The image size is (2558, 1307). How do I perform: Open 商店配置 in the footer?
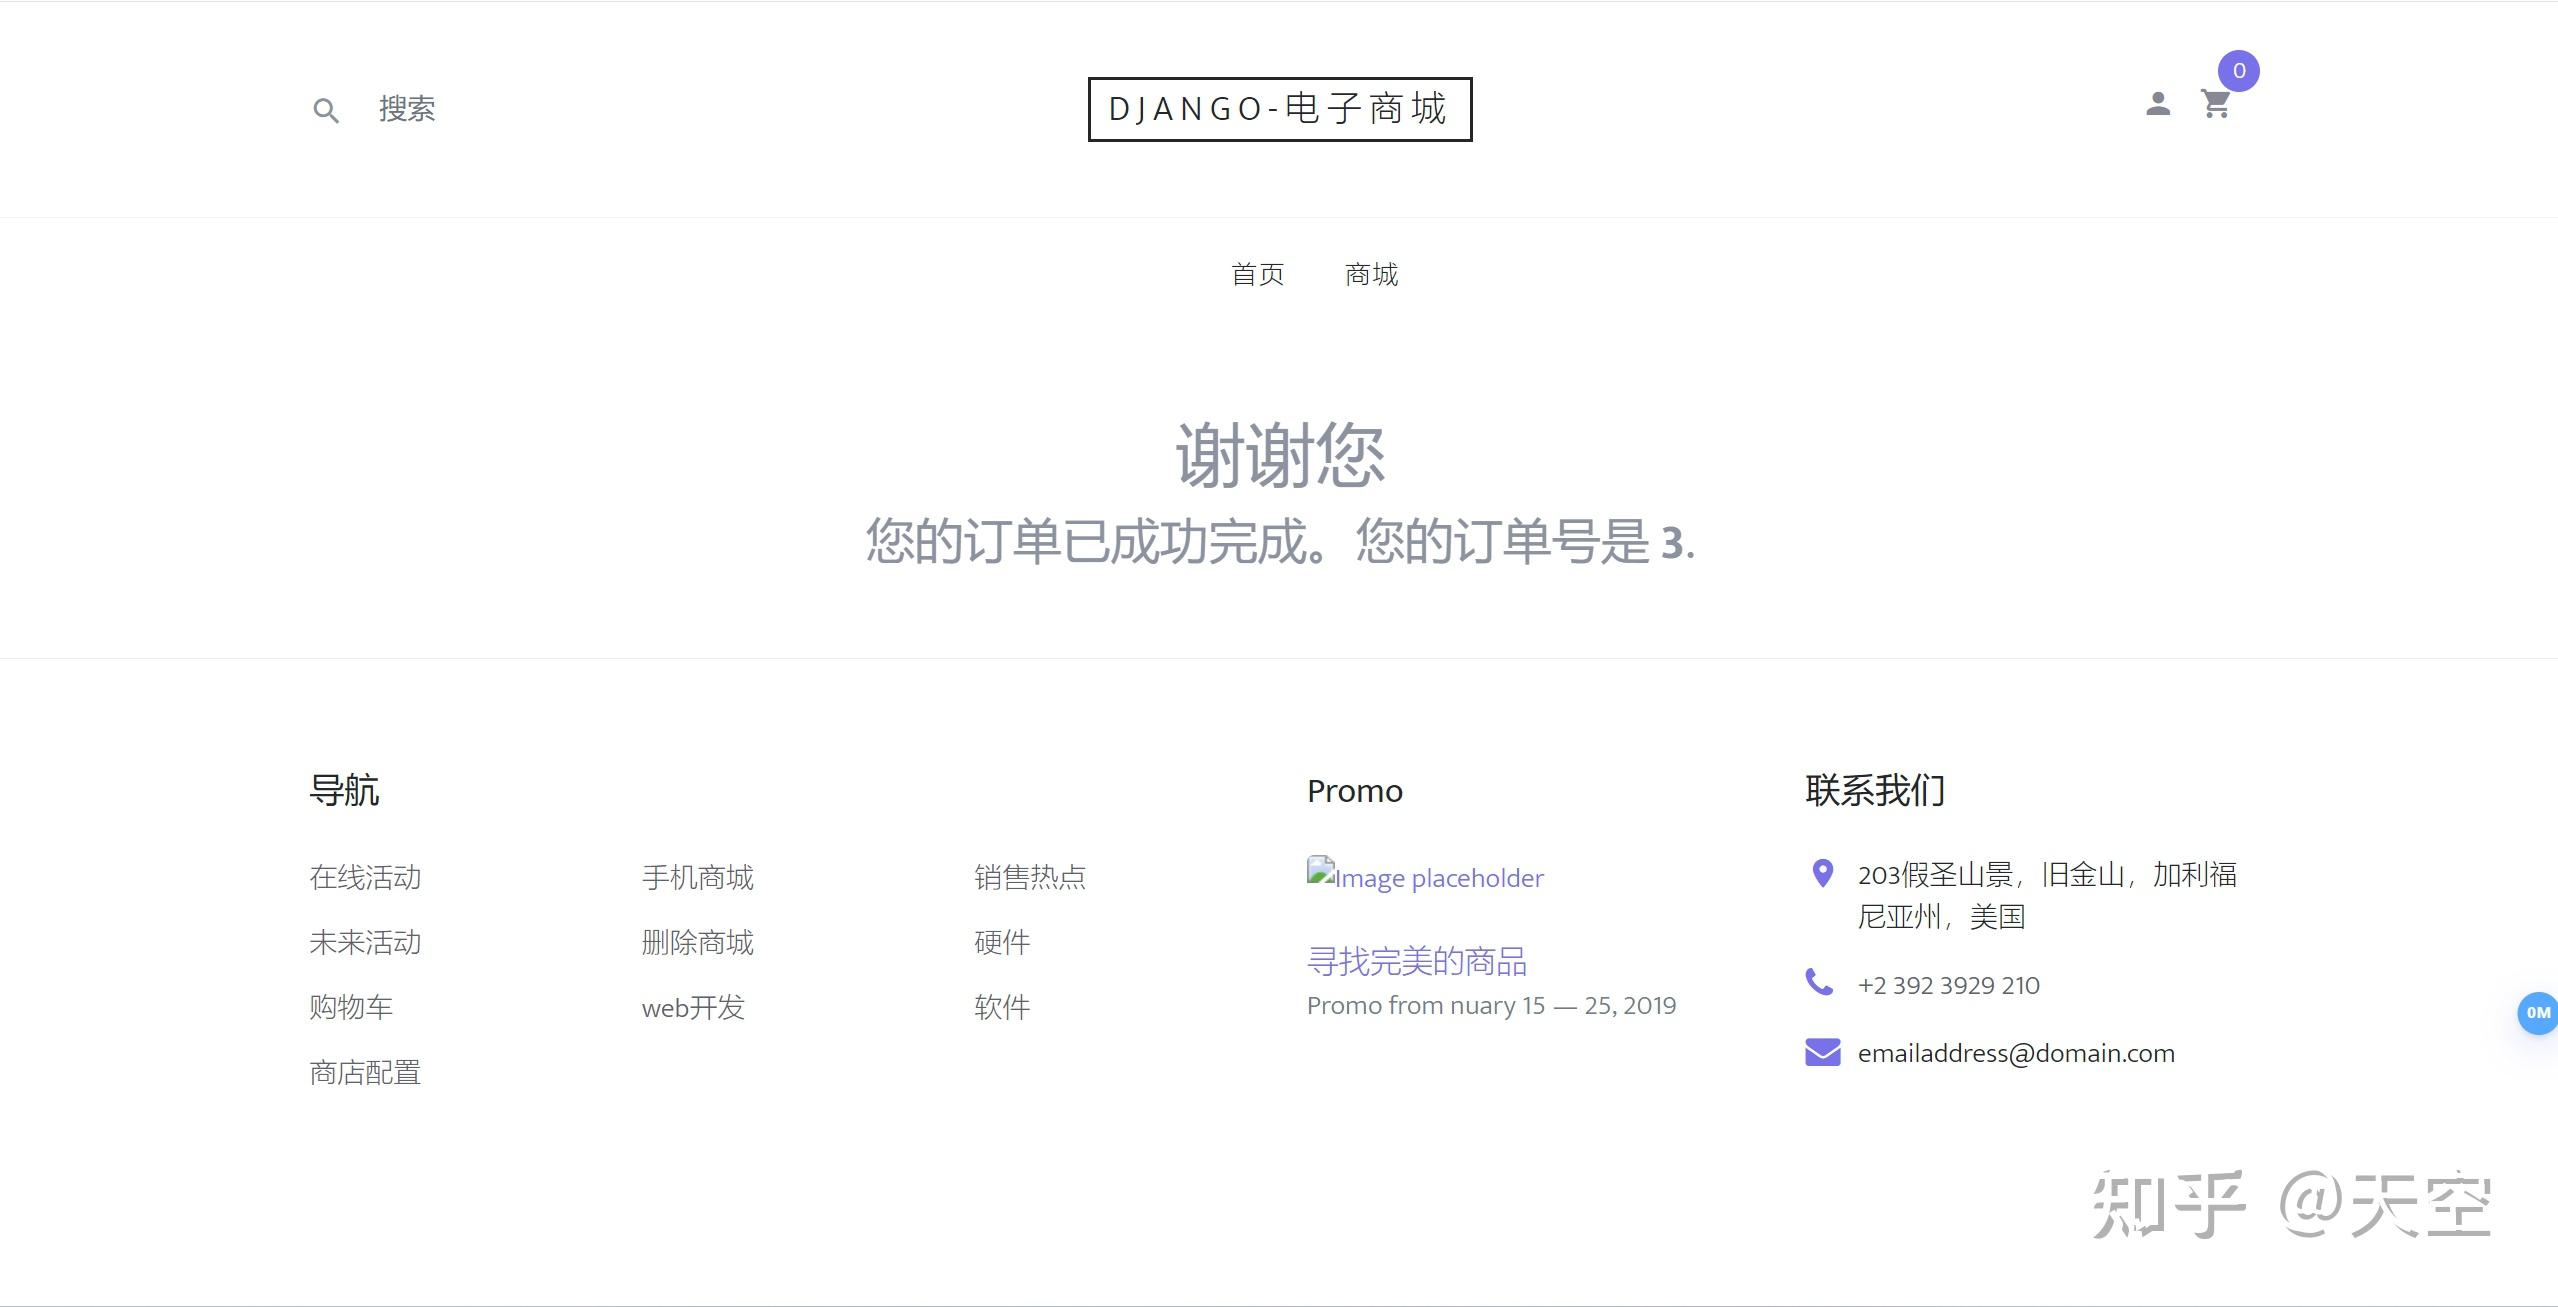(365, 1072)
